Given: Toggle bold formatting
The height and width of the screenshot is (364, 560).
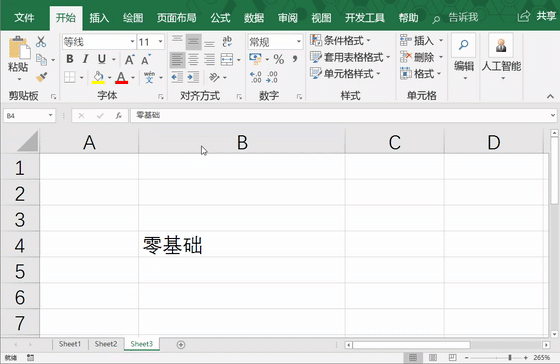Looking at the screenshot, I should click(70, 59).
